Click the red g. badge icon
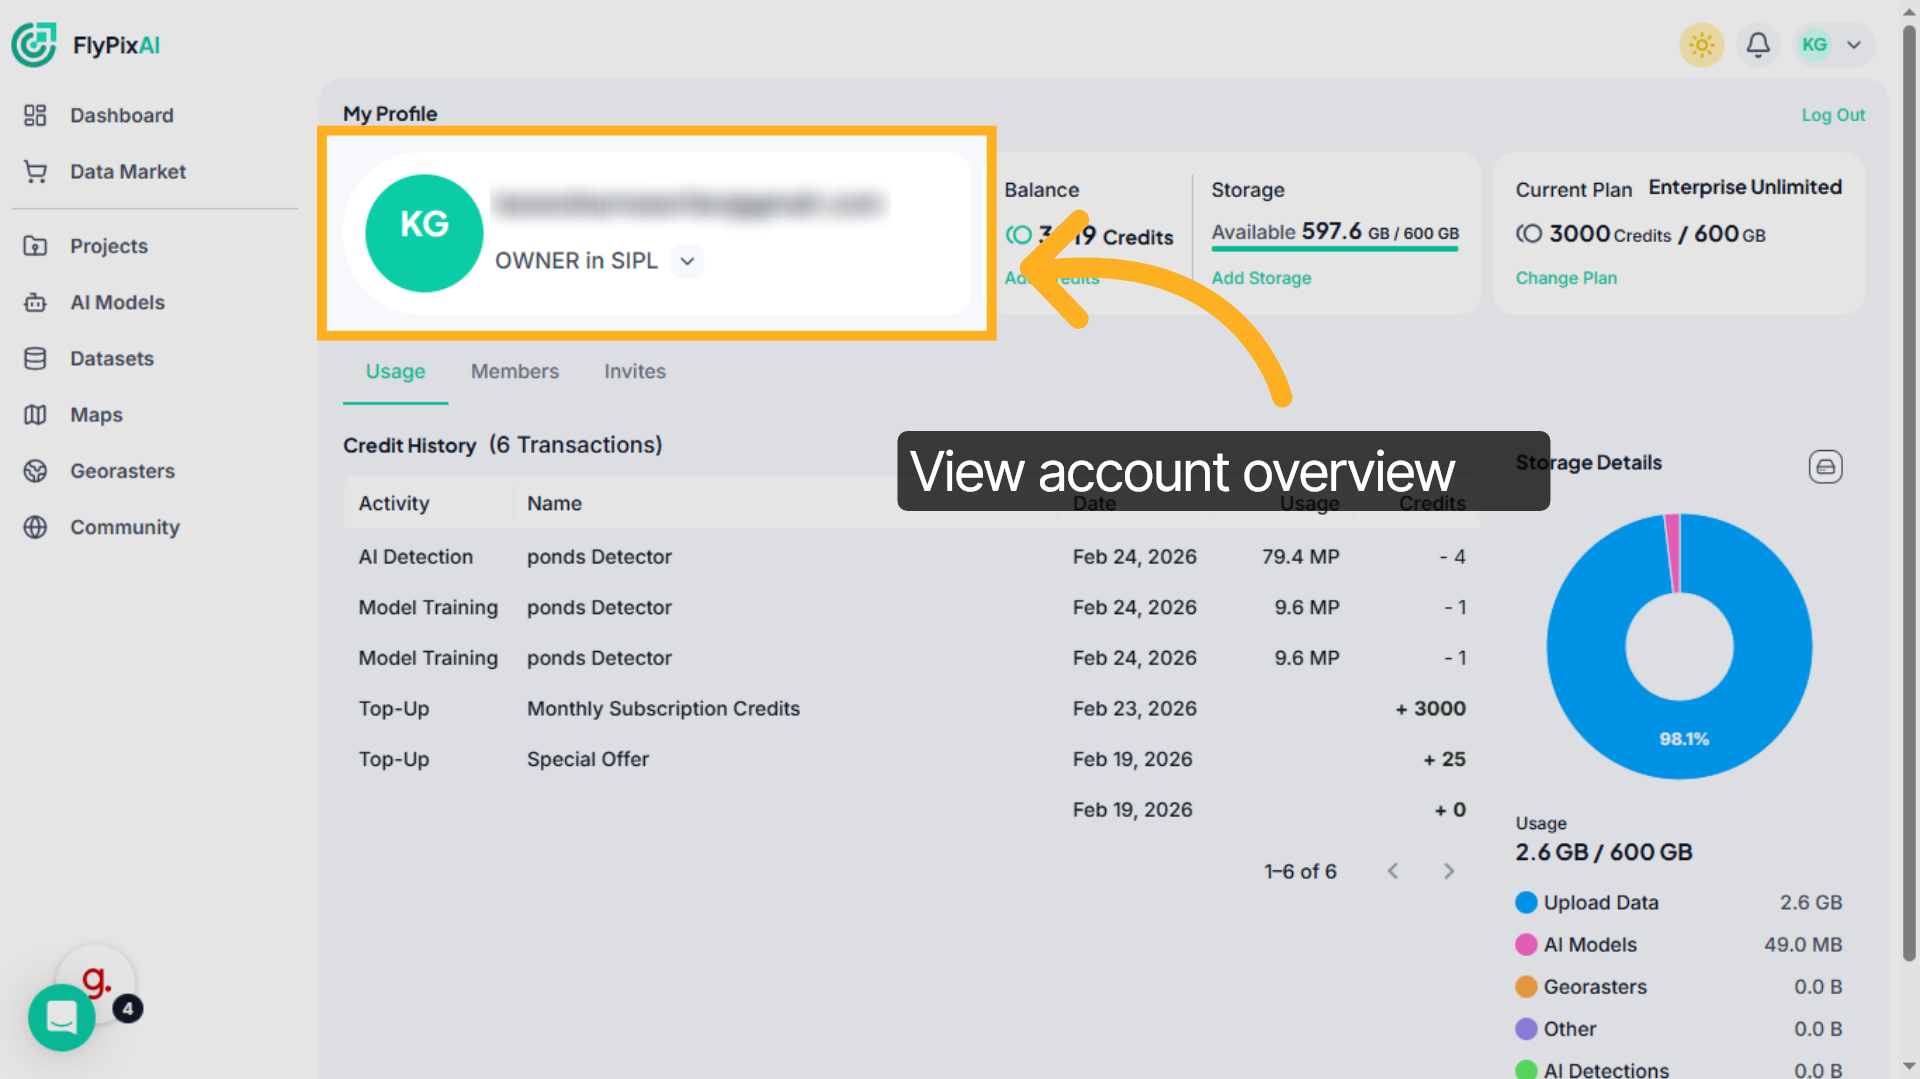 coord(96,981)
